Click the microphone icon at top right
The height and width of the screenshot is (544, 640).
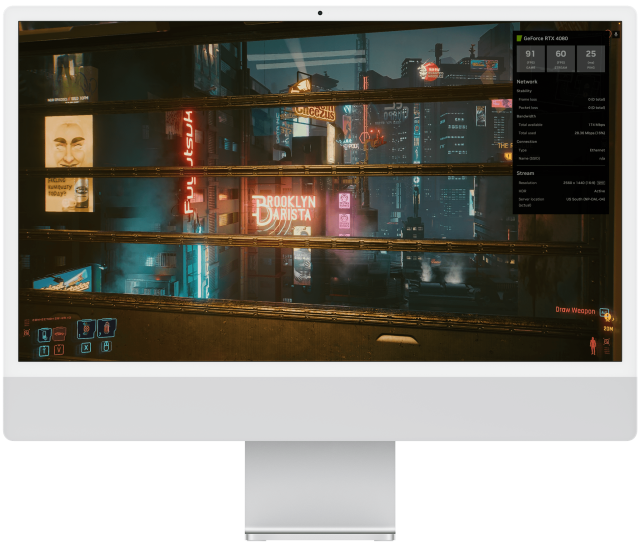tap(615, 35)
